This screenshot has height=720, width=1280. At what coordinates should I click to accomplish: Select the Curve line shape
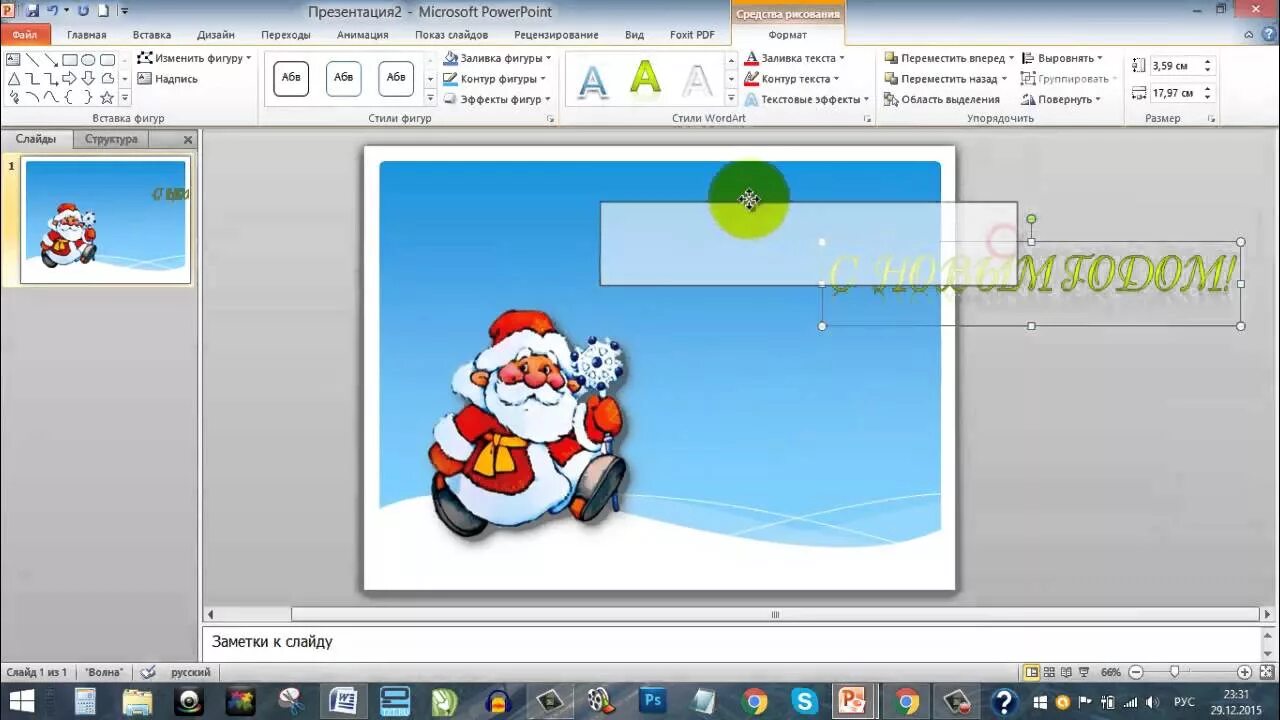(50, 97)
